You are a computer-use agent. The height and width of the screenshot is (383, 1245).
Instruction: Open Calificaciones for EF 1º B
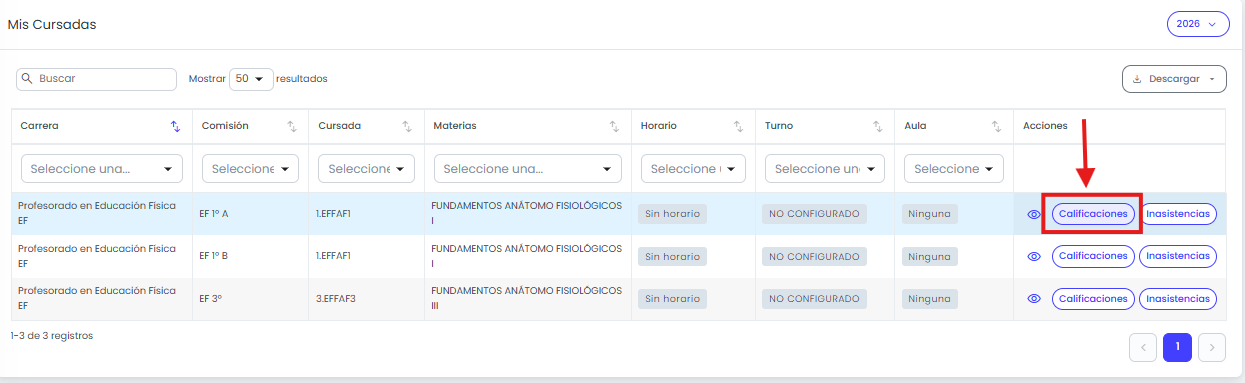tap(1093, 257)
